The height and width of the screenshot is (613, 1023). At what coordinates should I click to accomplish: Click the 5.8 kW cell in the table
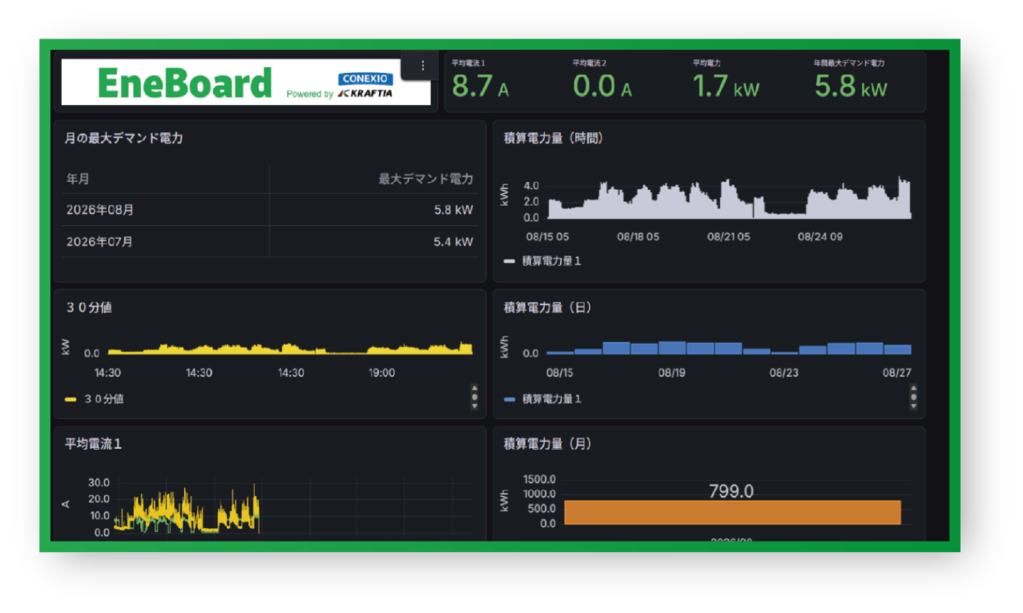pyautogui.click(x=453, y=210)
